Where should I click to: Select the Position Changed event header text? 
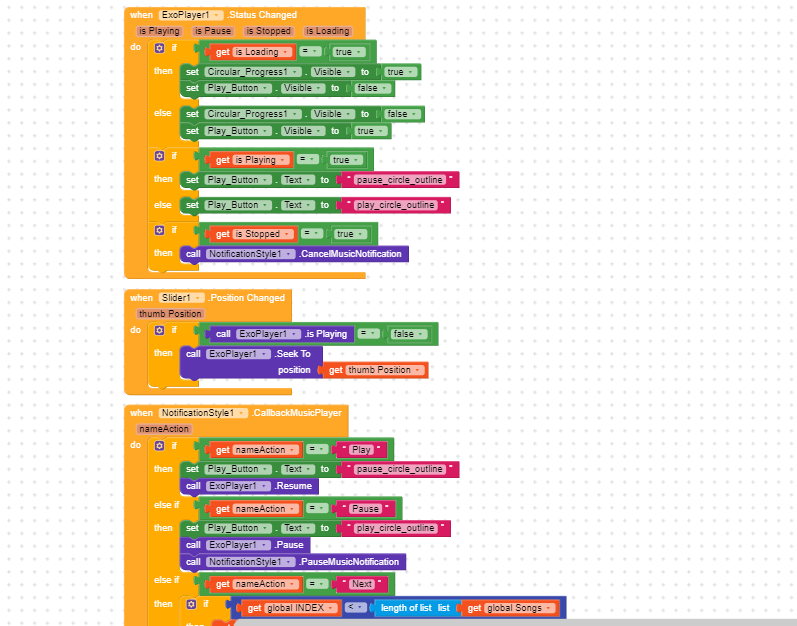pos(247,298)
